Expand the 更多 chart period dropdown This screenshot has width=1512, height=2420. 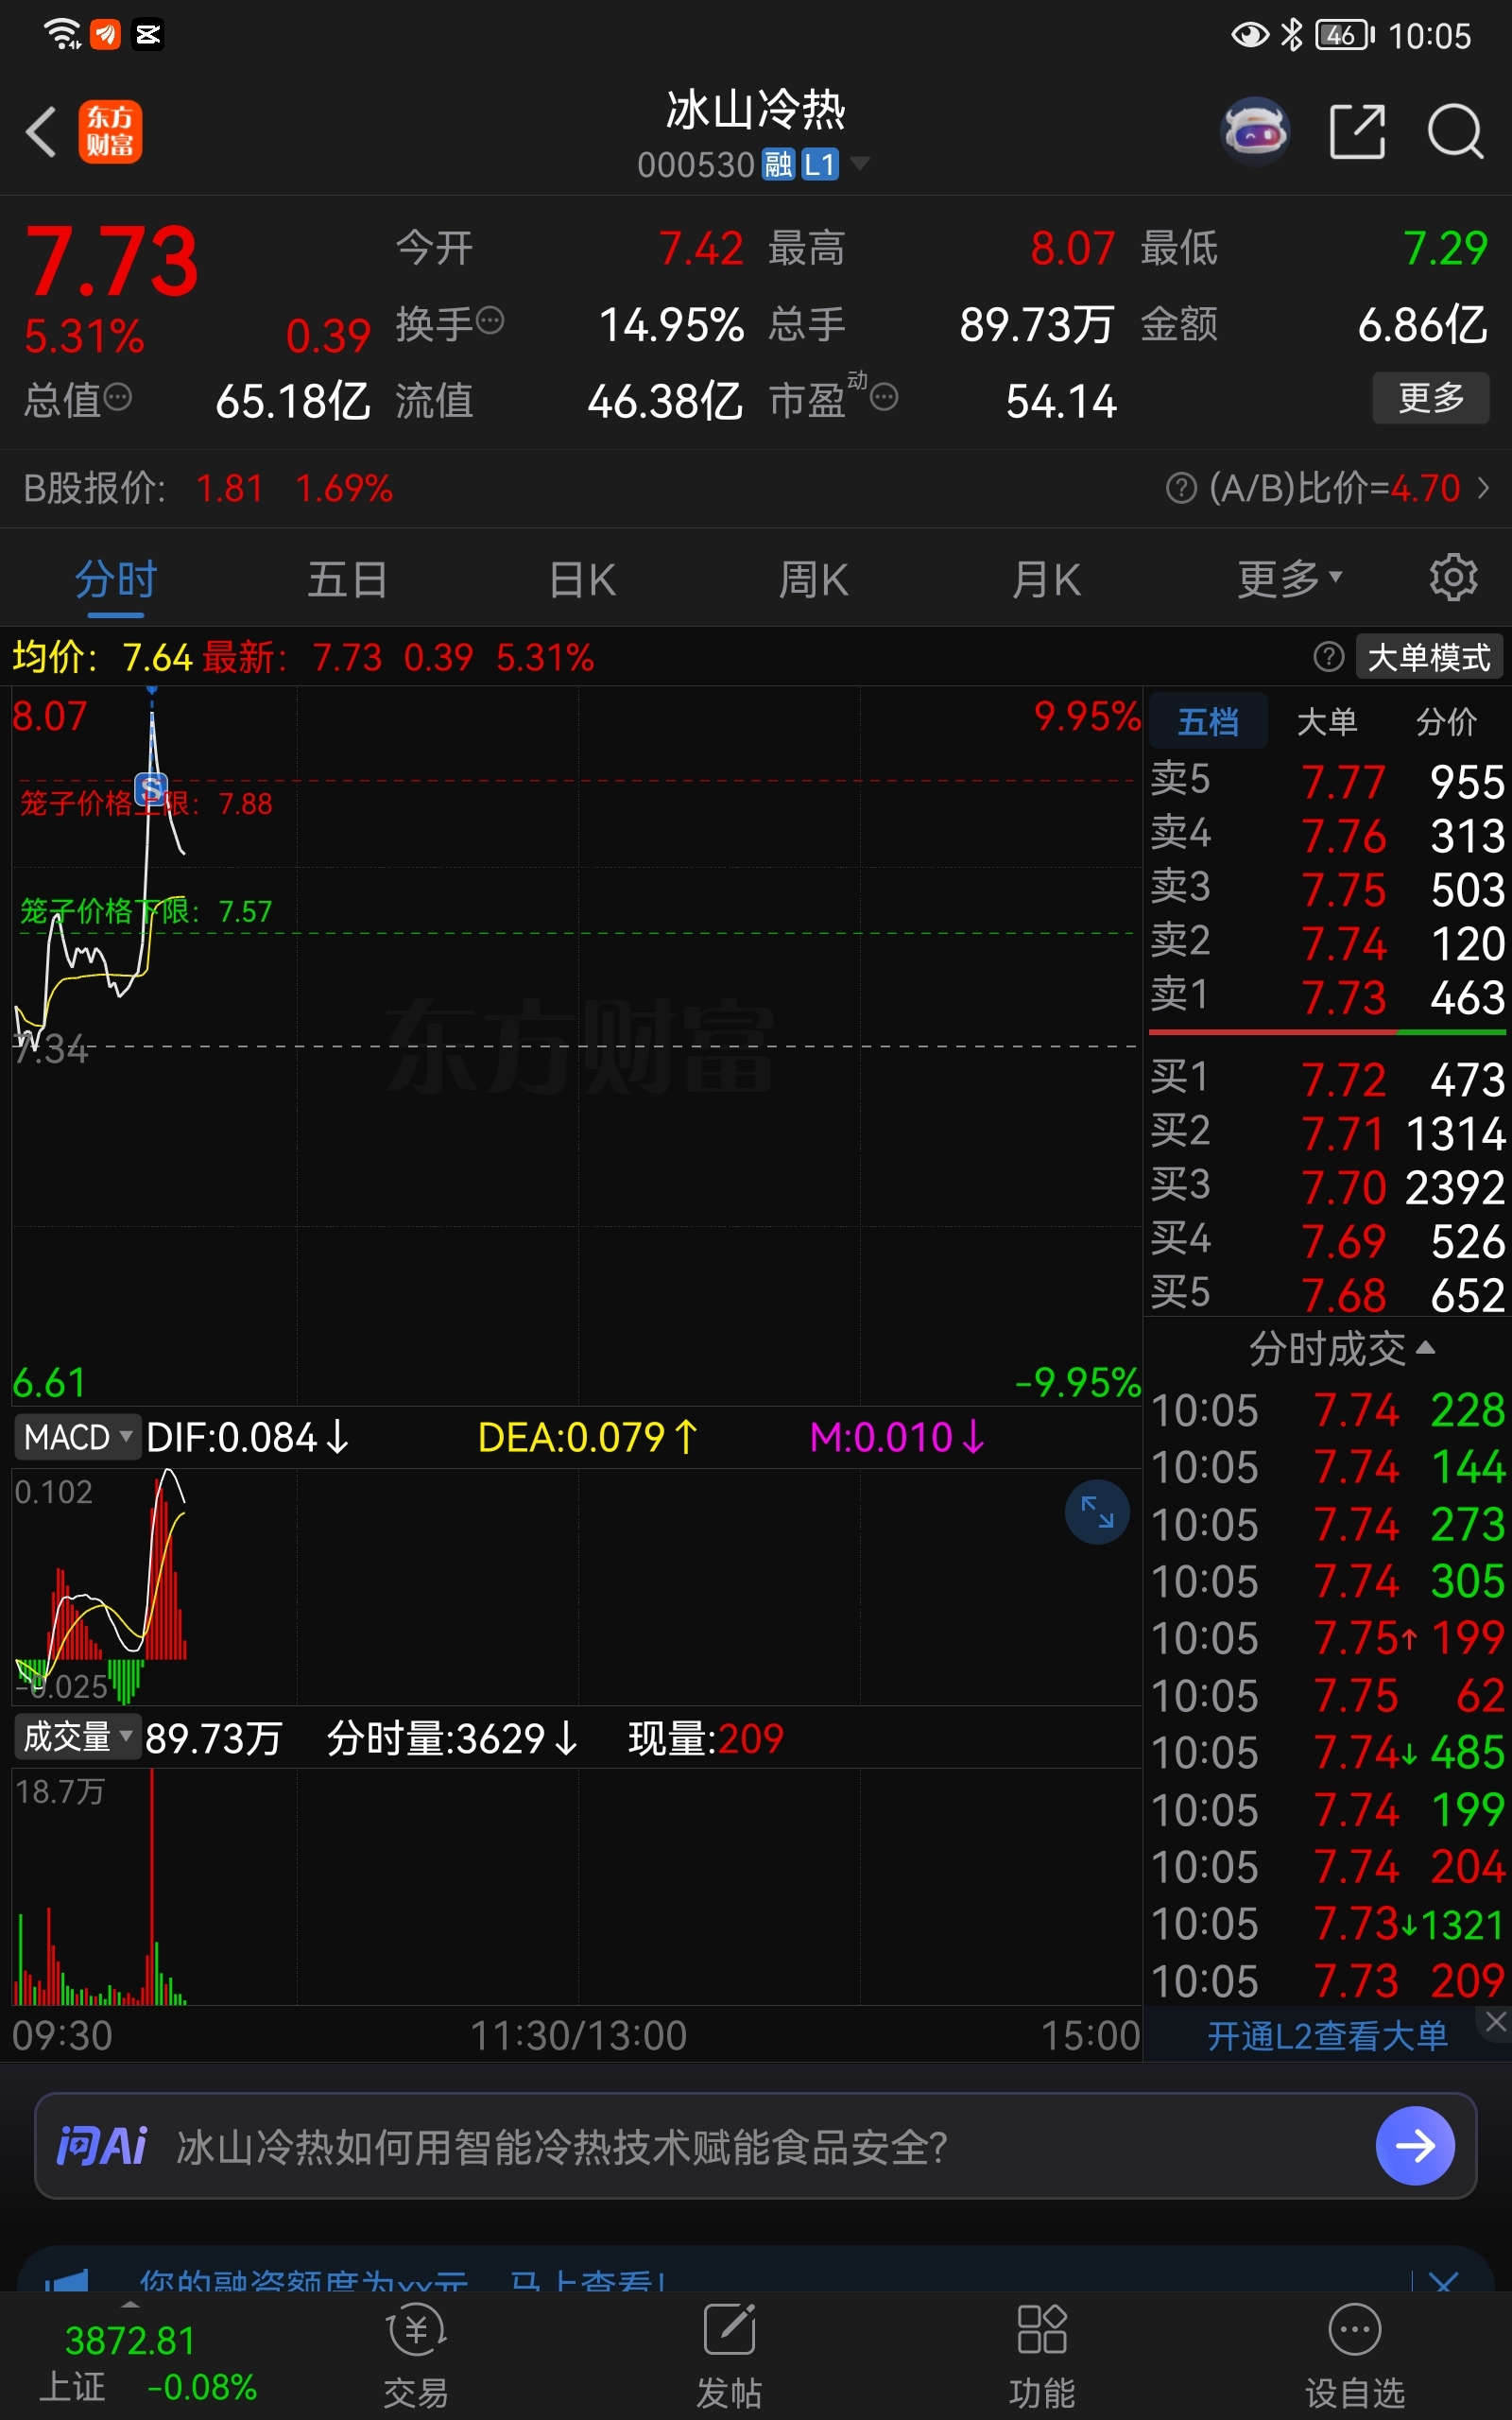[1289, 579]
